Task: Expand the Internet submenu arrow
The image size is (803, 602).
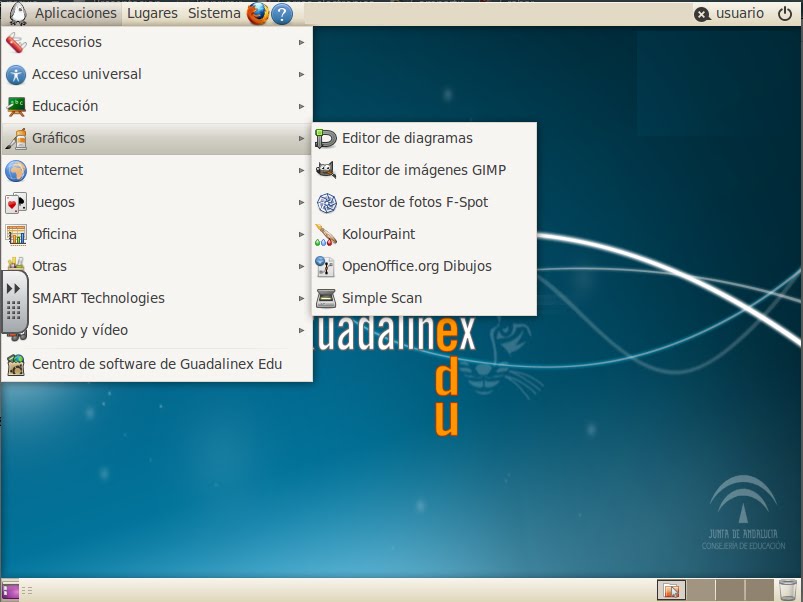Action: pos(302,170)
